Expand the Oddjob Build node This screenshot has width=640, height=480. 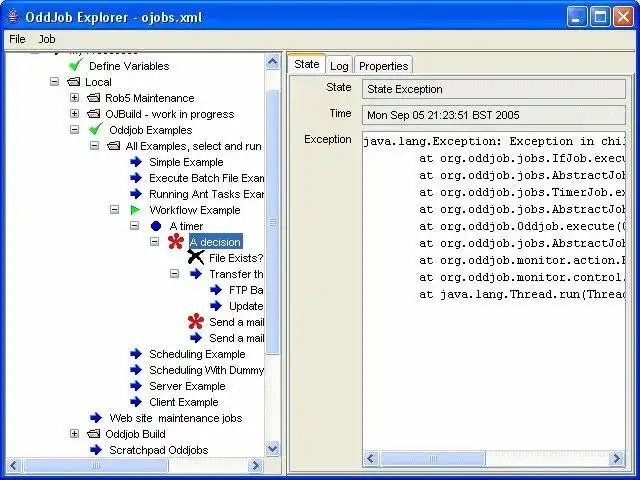(74, 433)
